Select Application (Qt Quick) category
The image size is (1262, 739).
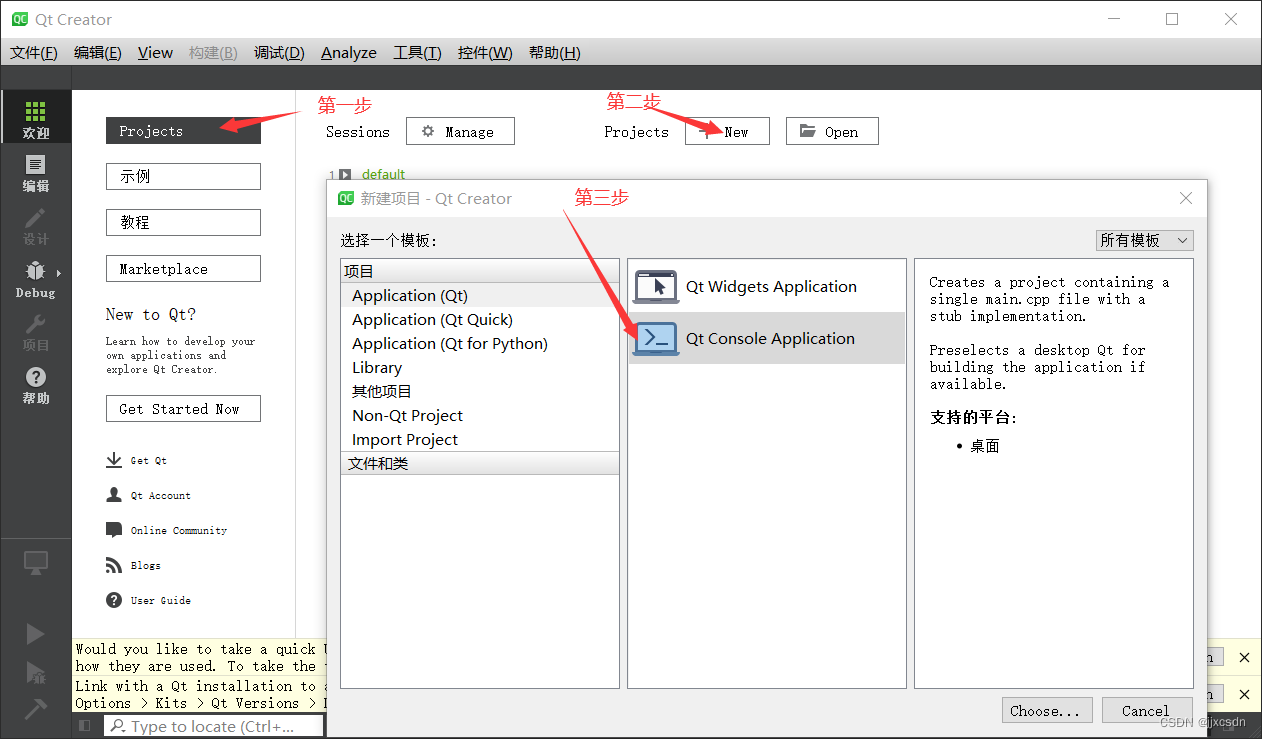click(480, 319)
